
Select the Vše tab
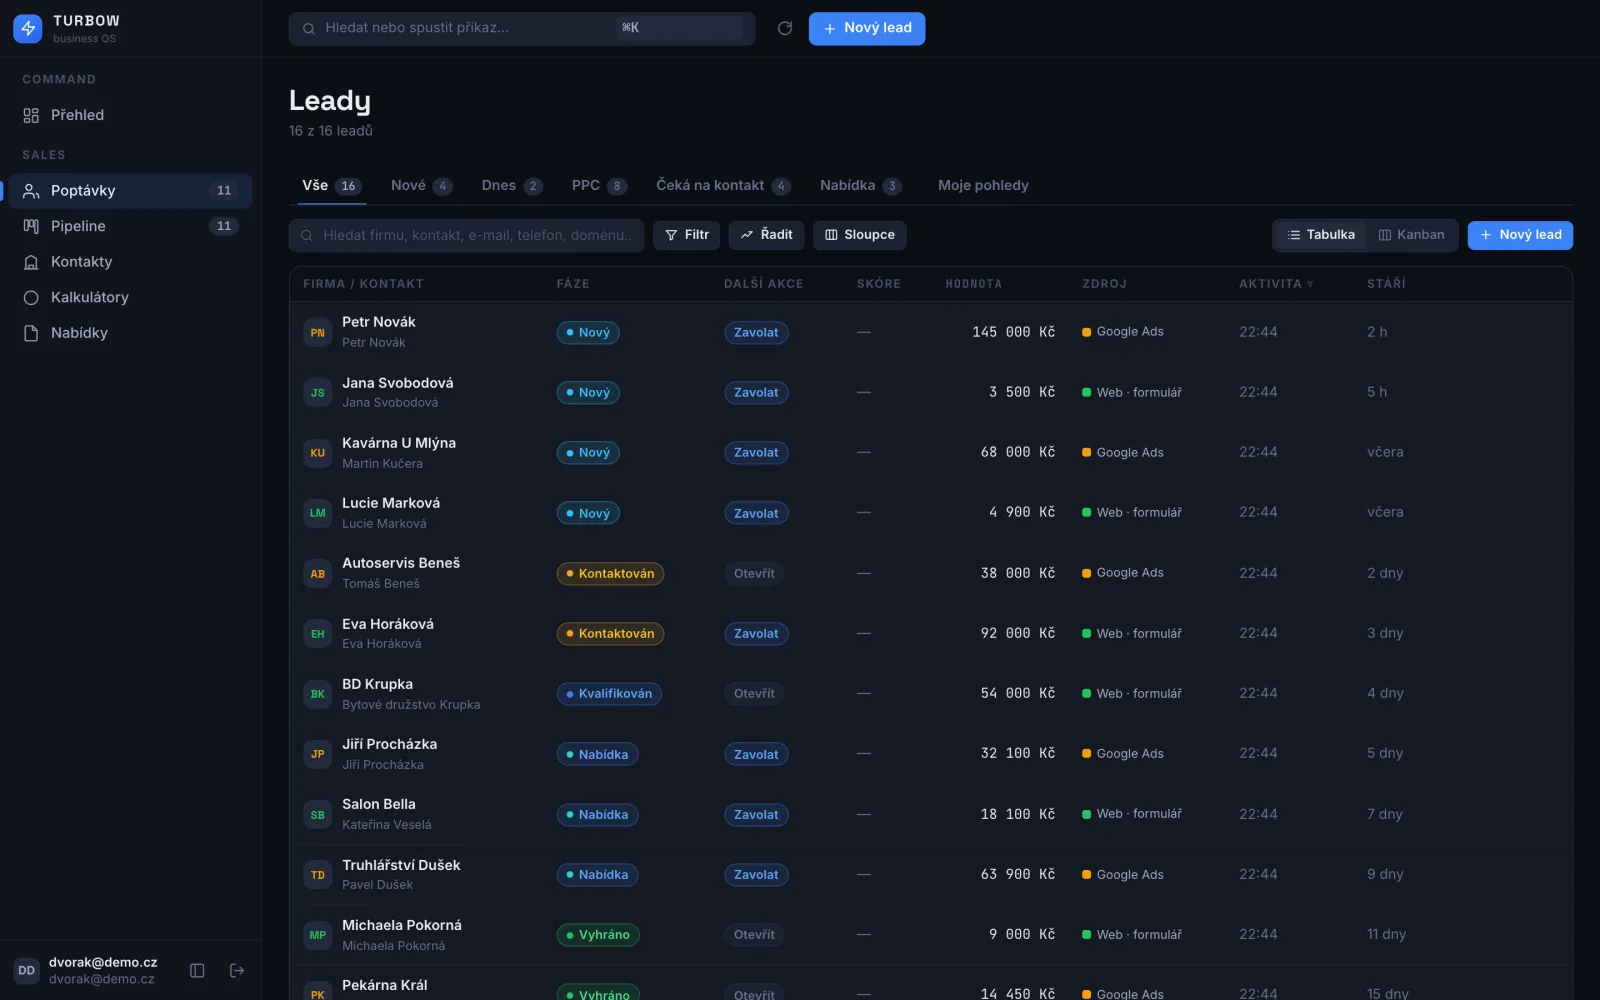click(332, 186)
